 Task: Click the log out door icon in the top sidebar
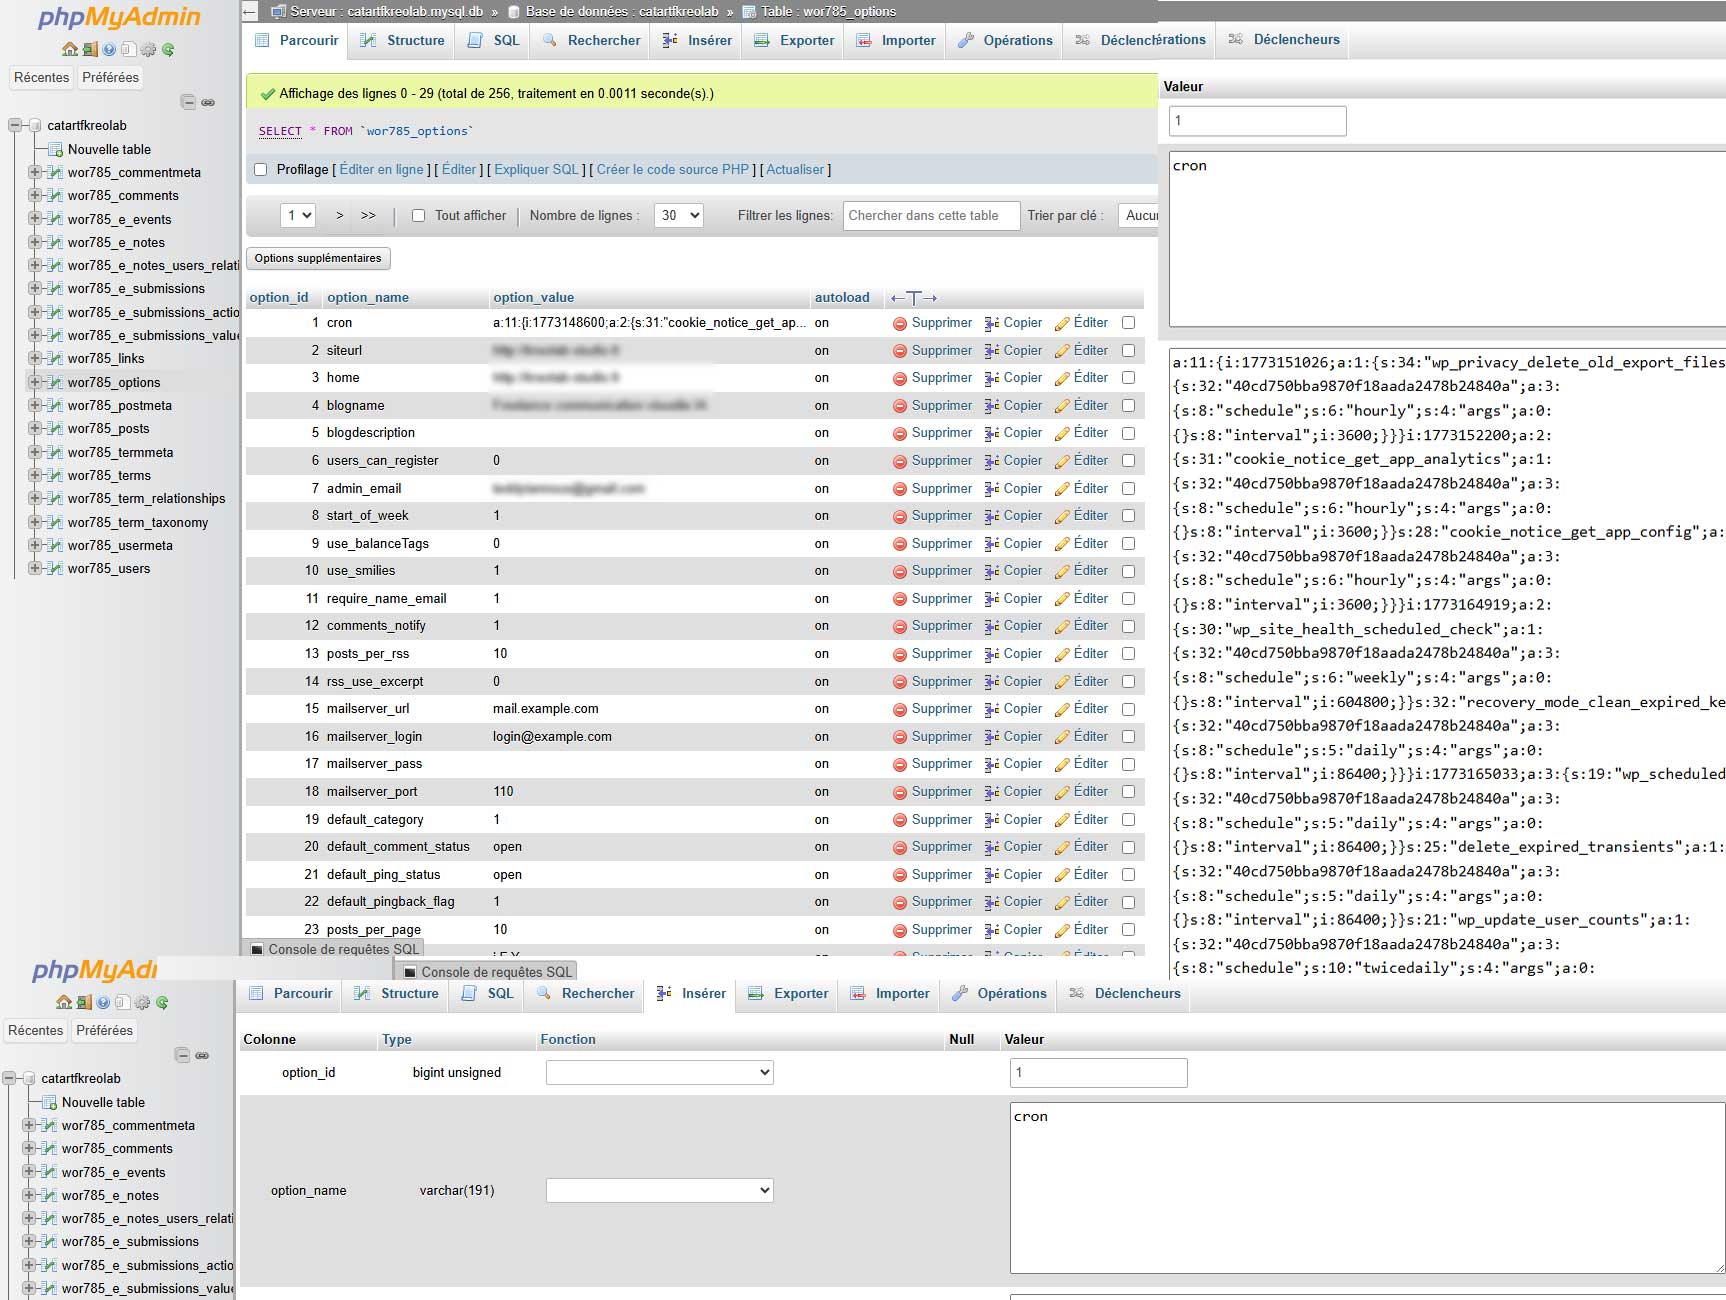click(89, 49)
